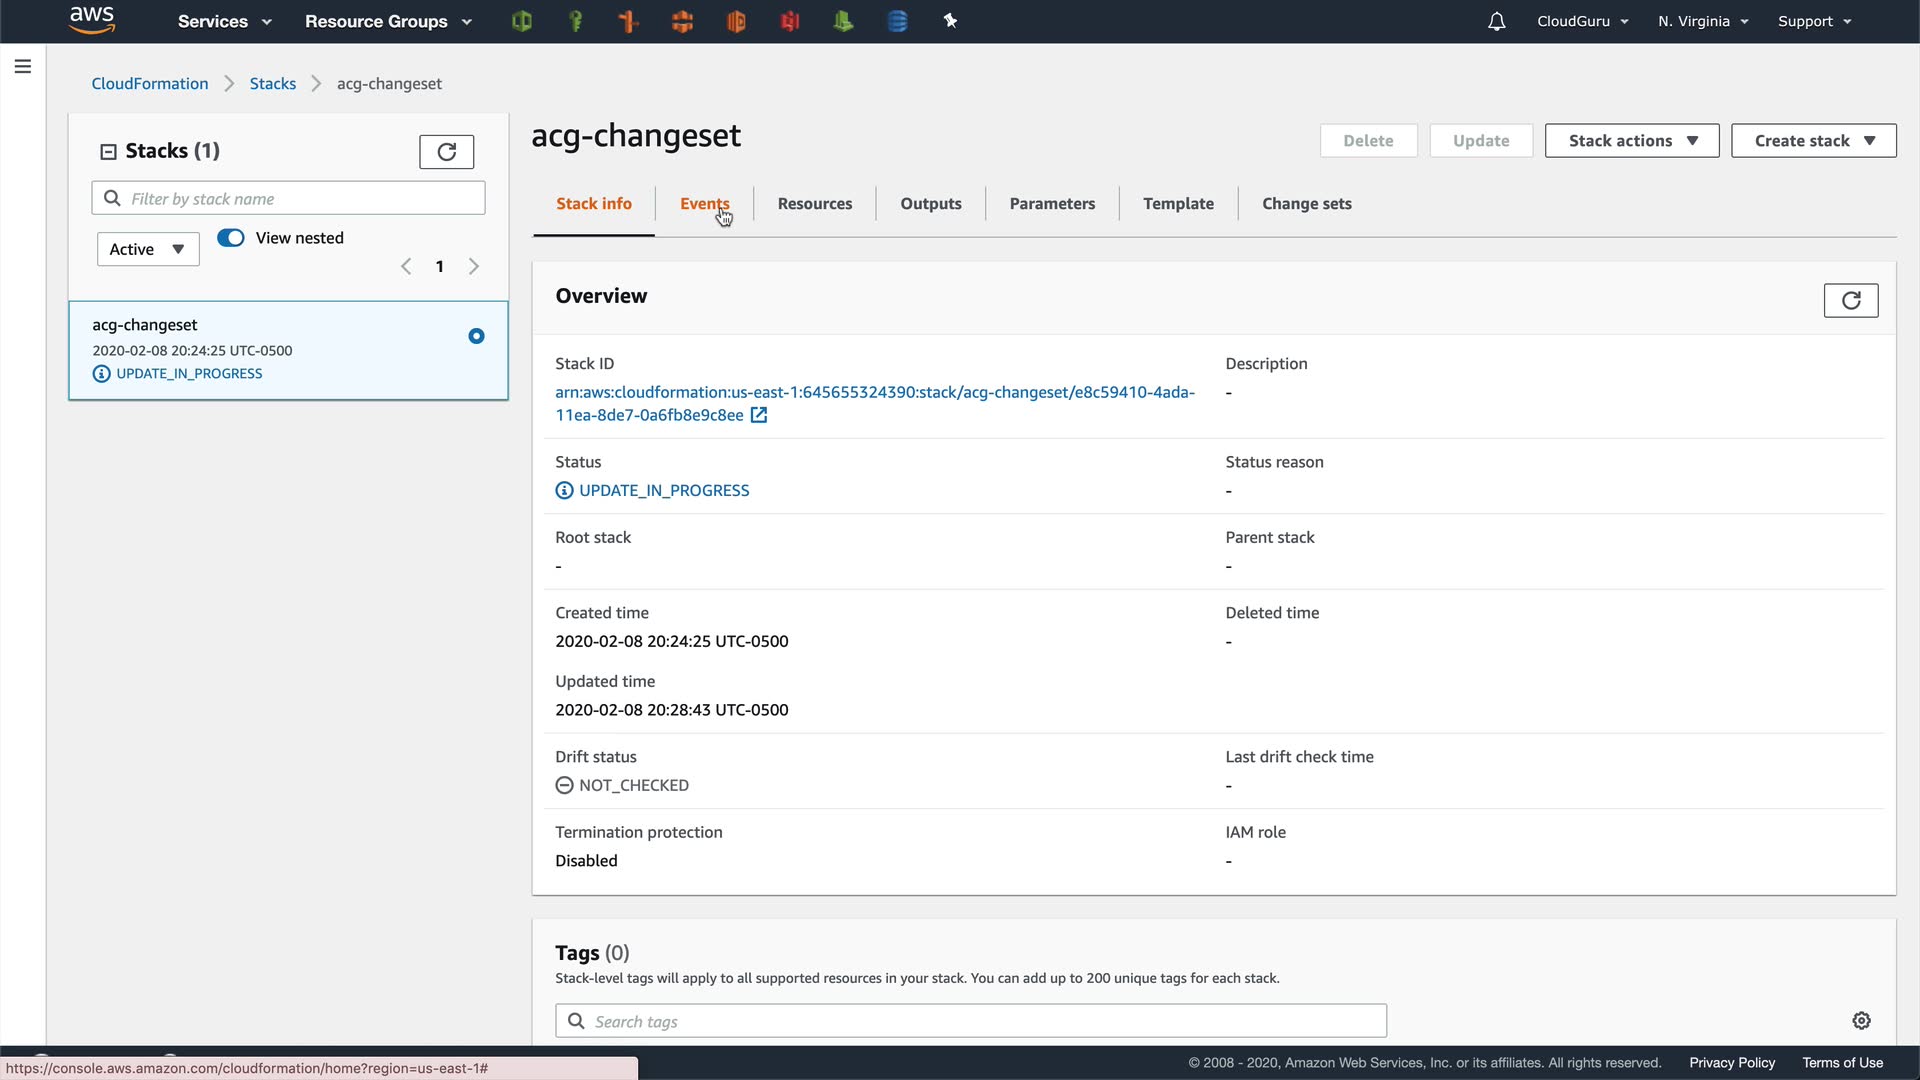The width and height of the screenshot is (1920, 1080).
Task: Click the AWS logo home icon
Action: pyautogui.click(x=92, y=20)
